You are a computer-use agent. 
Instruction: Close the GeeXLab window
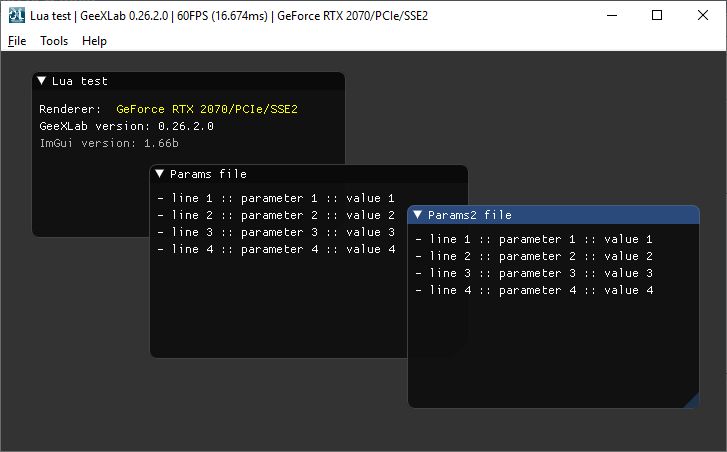702,15
